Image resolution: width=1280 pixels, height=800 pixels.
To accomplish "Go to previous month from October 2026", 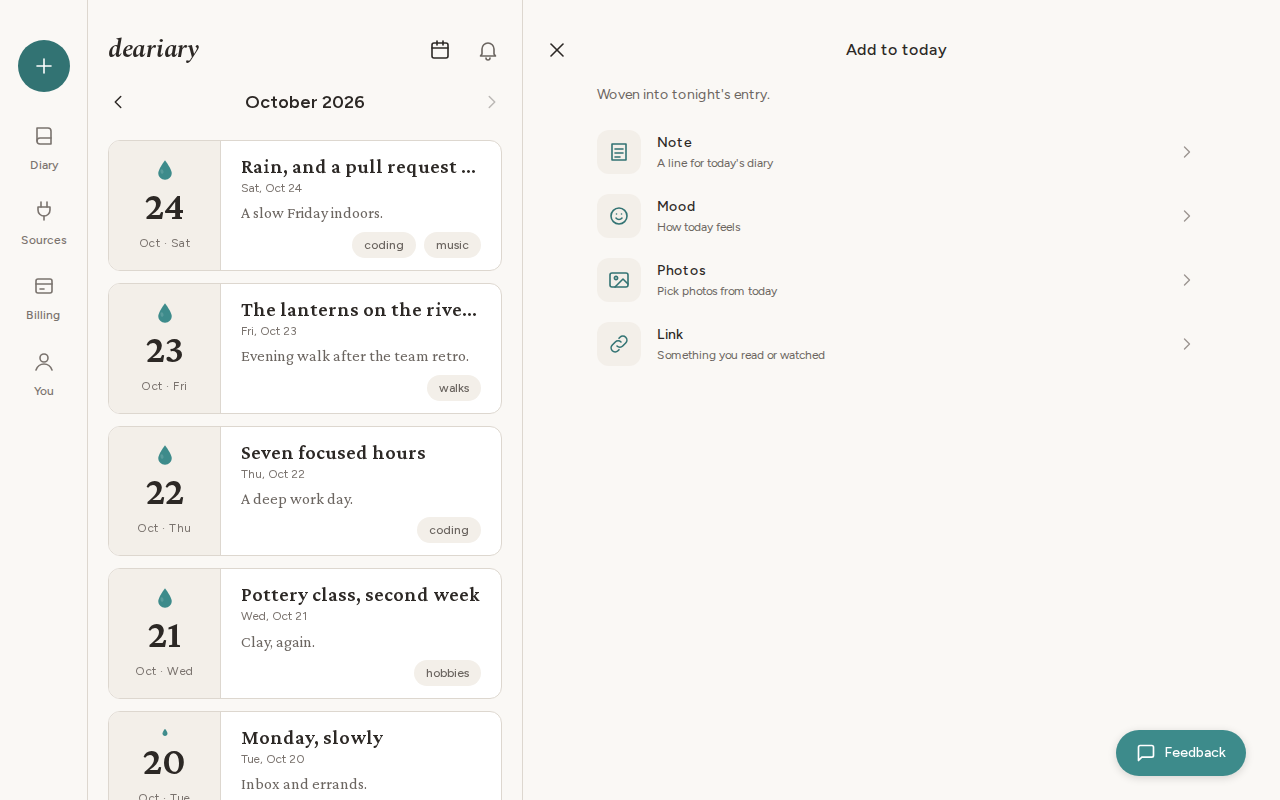I will 118,102.
